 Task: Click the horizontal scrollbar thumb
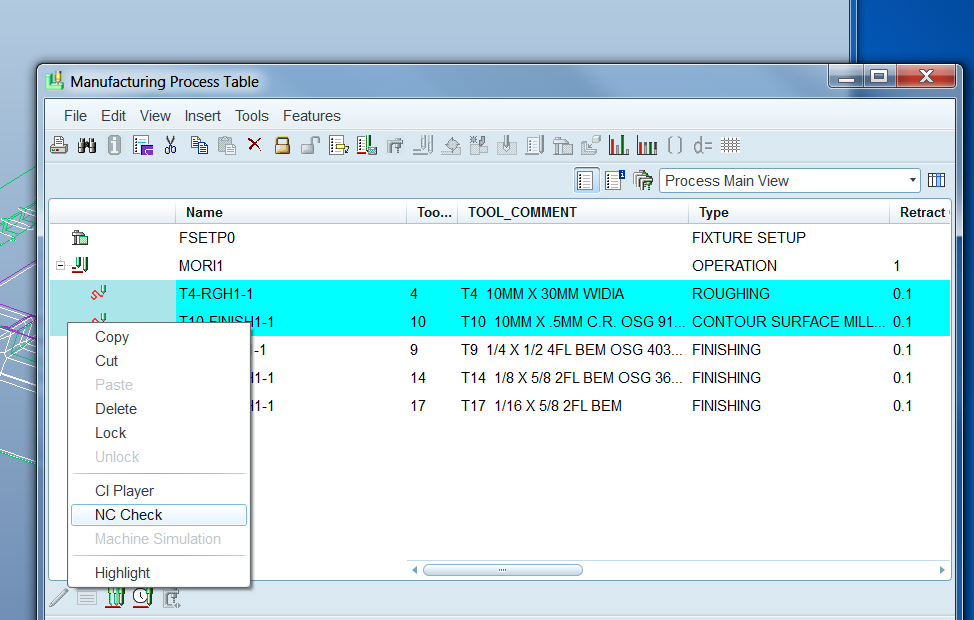point(503,570)
